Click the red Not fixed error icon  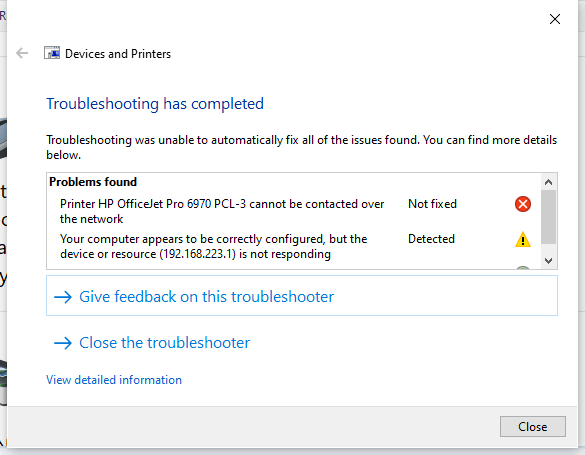pyautogui.click(x=523, y=204)
